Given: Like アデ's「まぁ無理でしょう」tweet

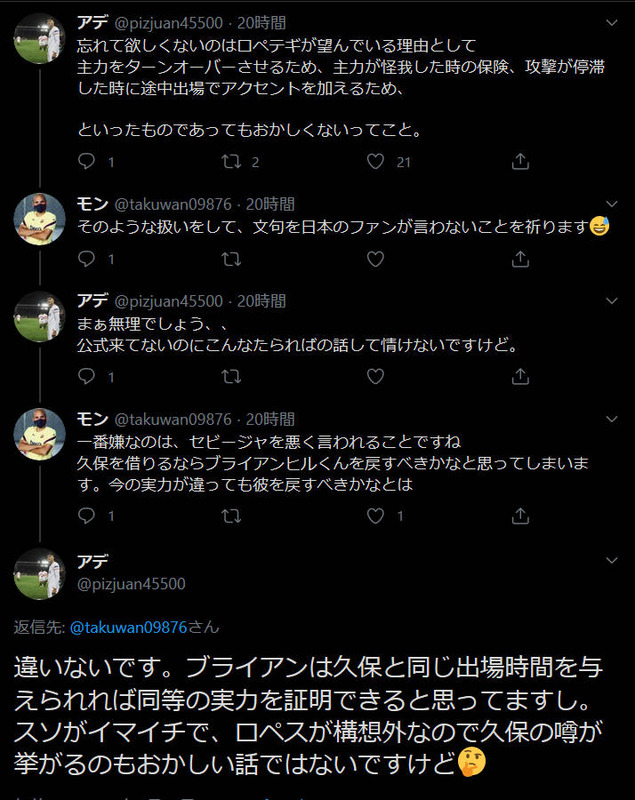Looking at the screenshot, I should pyautogui.click(x=375, y=377).
